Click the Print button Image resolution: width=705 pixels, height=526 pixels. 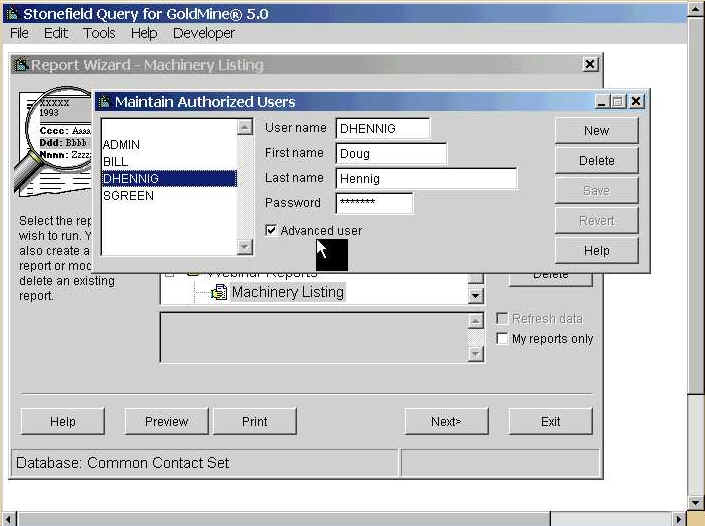pyautogui.click(x=254, y=422)
